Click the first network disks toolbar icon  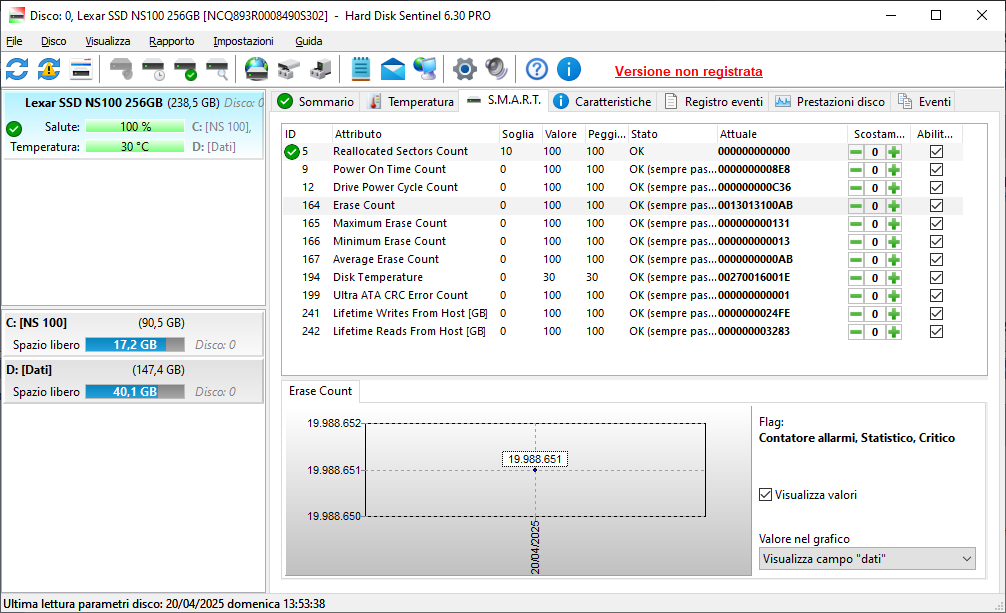click(289, 69)
